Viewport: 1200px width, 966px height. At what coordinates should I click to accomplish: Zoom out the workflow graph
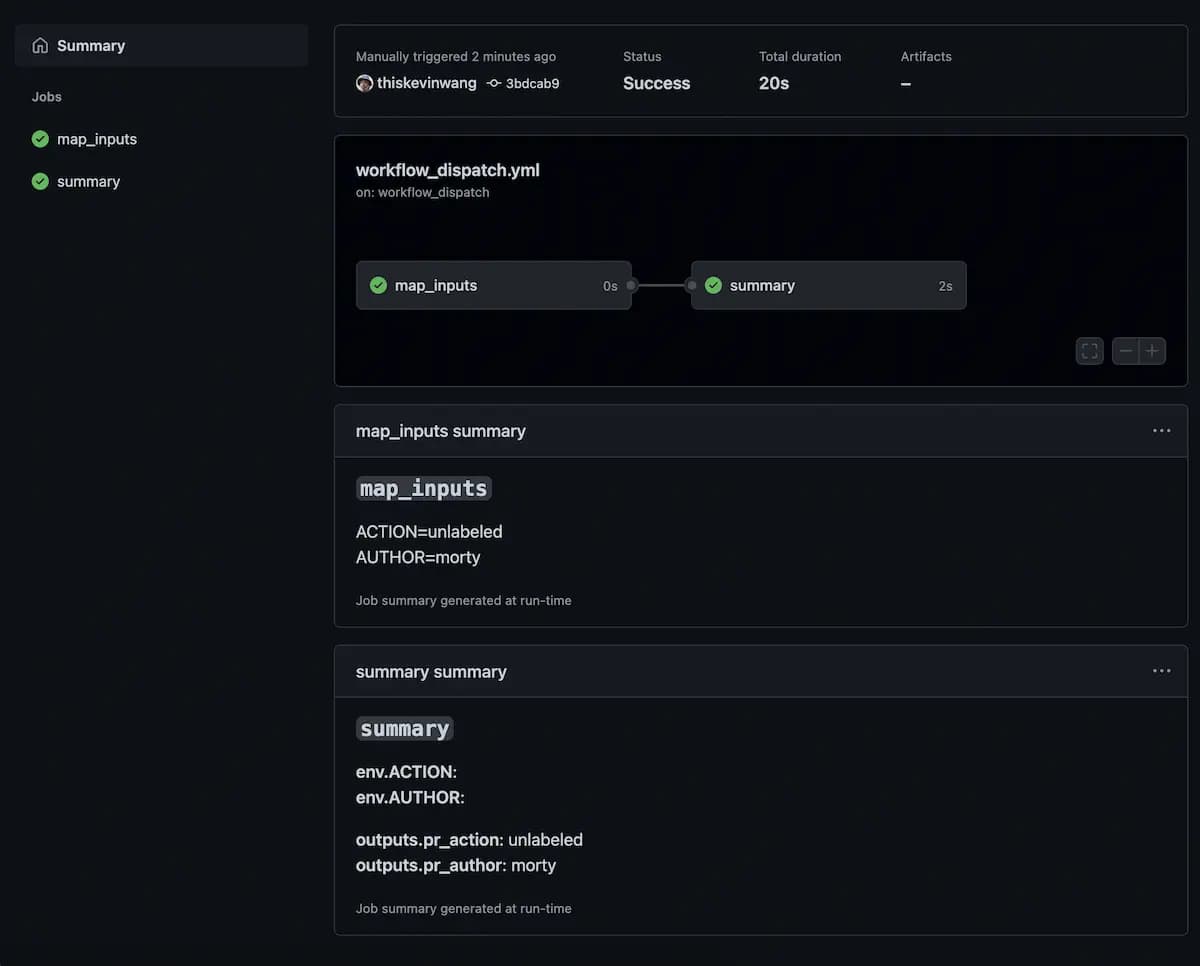click(x=1126, y=351)
